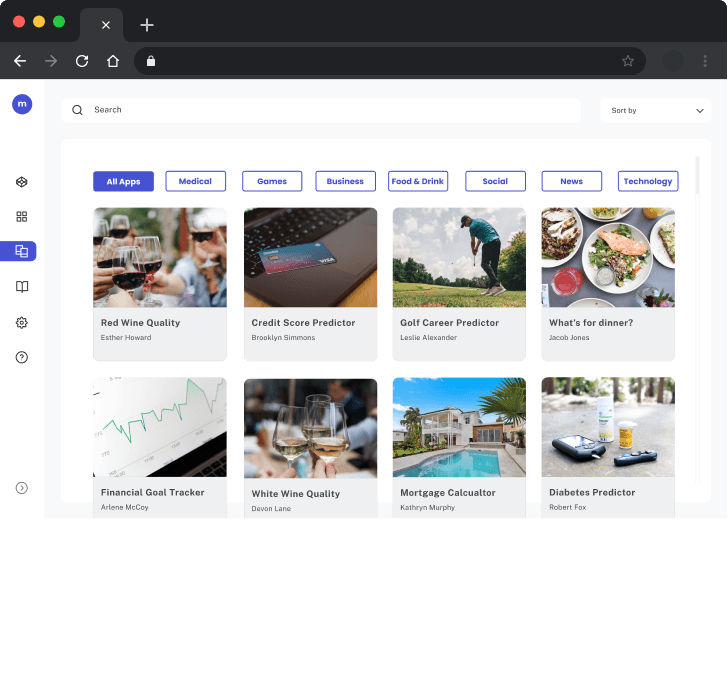
Task: Click author name Arlene McCoy
Action: point(124,507)
